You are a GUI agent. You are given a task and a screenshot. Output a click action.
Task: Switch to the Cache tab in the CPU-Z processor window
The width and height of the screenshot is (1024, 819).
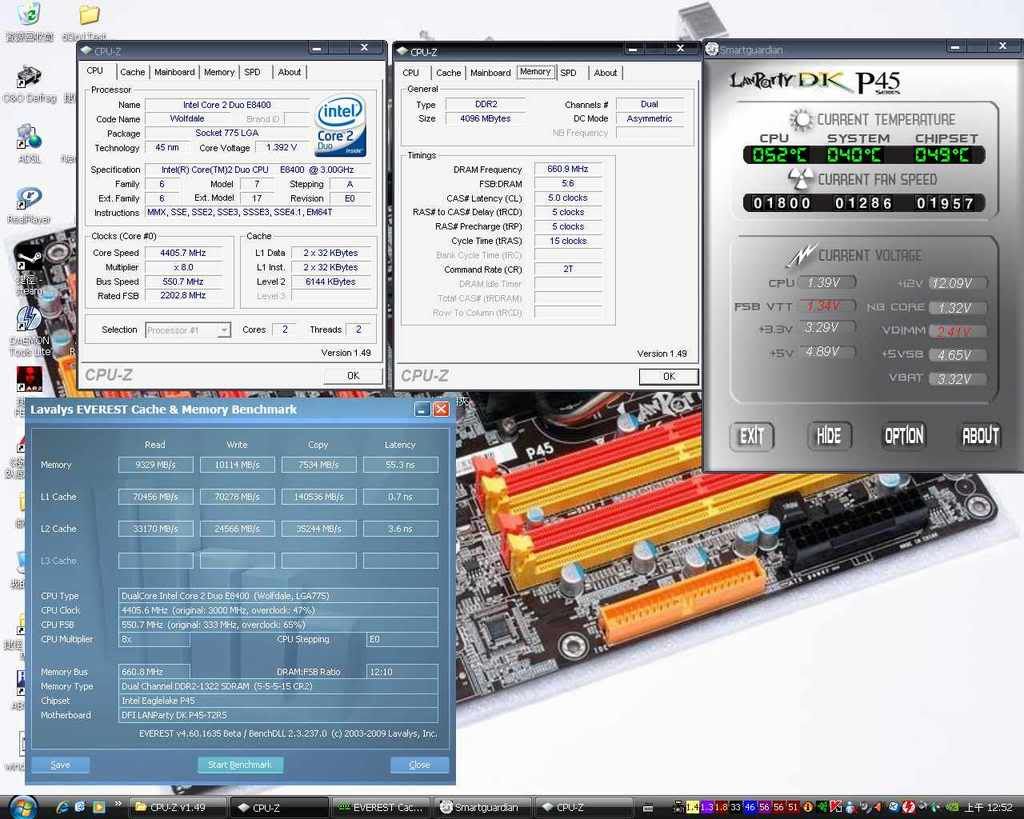tap(133, 72)
